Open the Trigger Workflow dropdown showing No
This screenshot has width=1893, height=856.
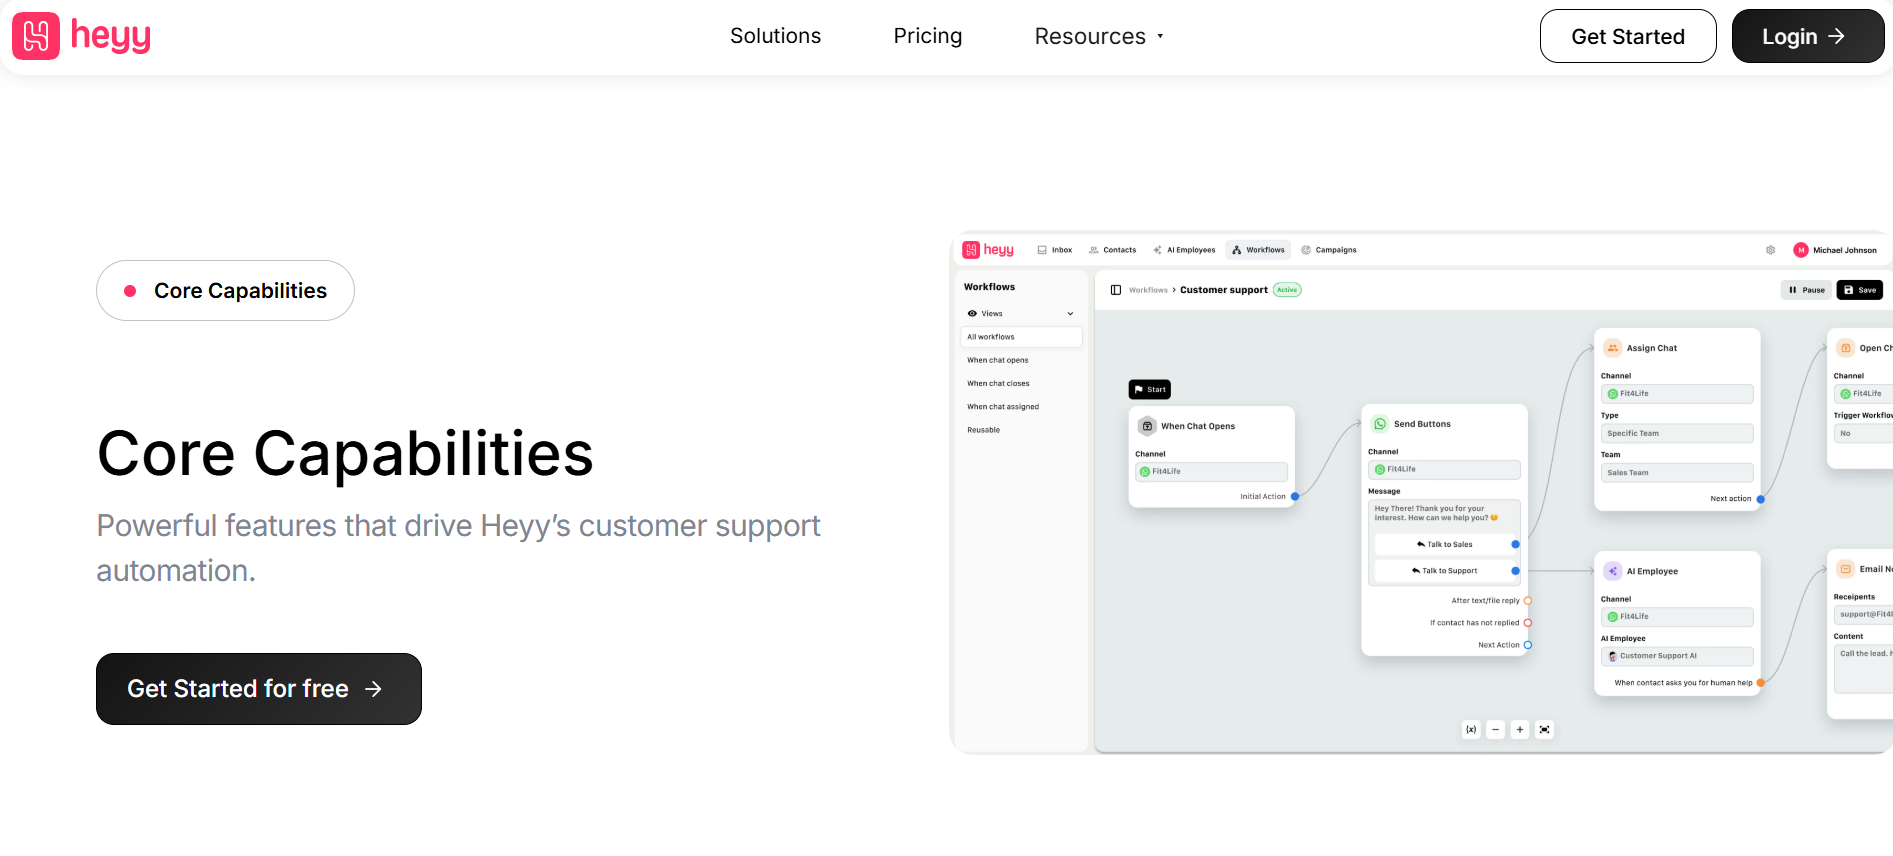(x=1863, y=433)
